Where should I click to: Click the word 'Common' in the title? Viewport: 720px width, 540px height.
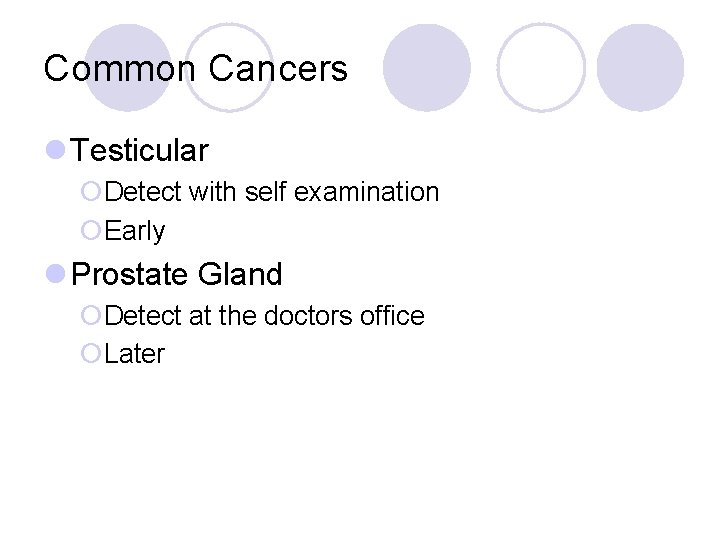[121, 69]
